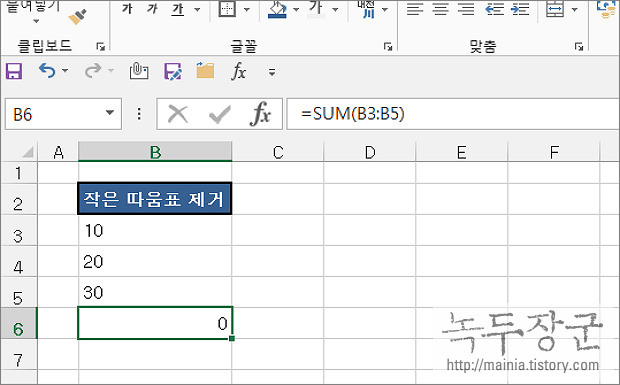
Task: Click the Select All corner triangle
Action: point(28,152)
